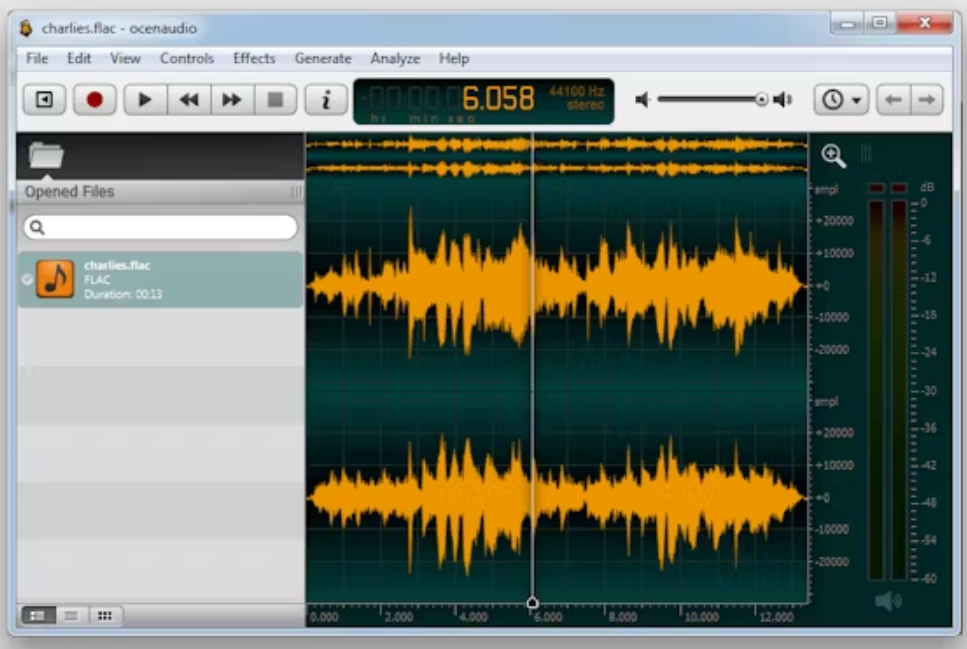Click the panel grip next to zoom icon
This screenshot has height=649, width=967.
pyautogui.click(x=866, y=153)
